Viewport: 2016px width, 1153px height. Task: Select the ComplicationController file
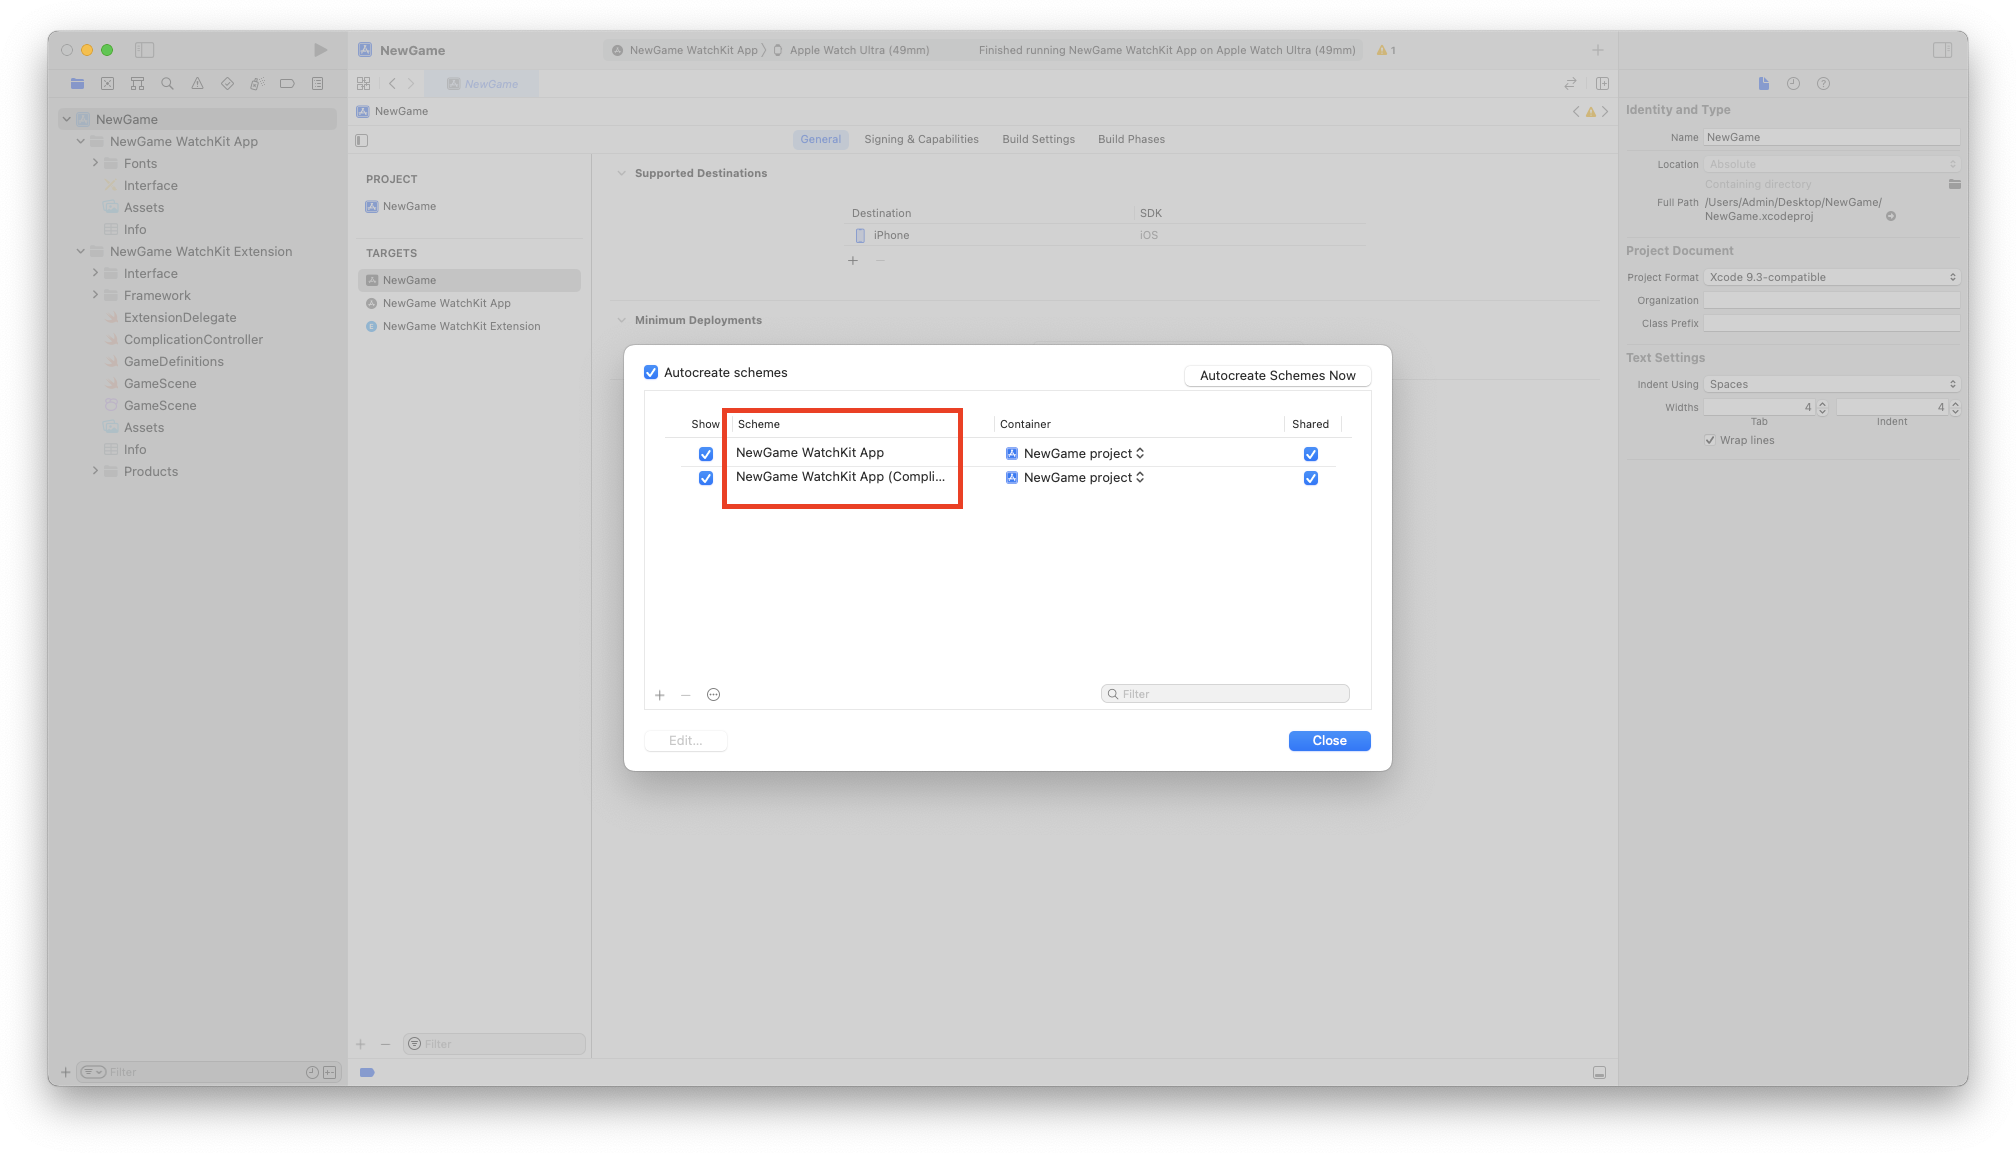(x=193, y=339)
